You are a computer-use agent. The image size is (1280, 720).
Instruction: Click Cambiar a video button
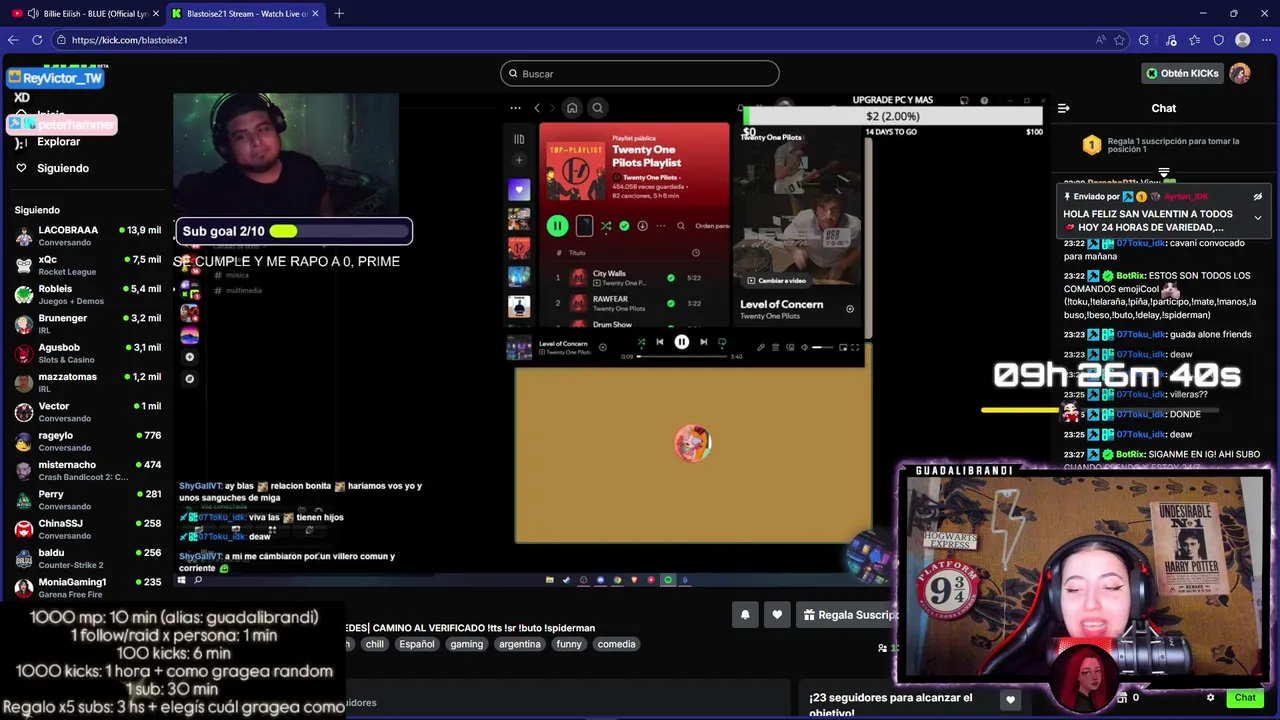(776, 281)
